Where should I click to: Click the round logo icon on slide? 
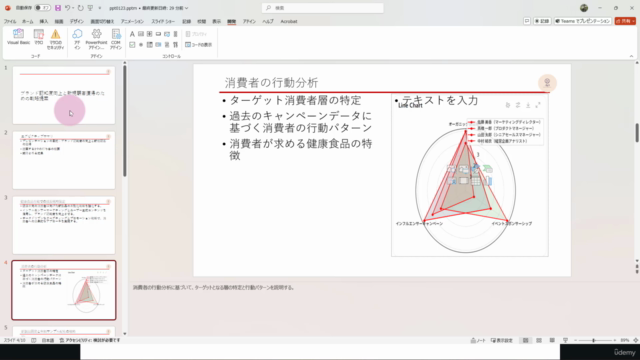pos(547,83)
